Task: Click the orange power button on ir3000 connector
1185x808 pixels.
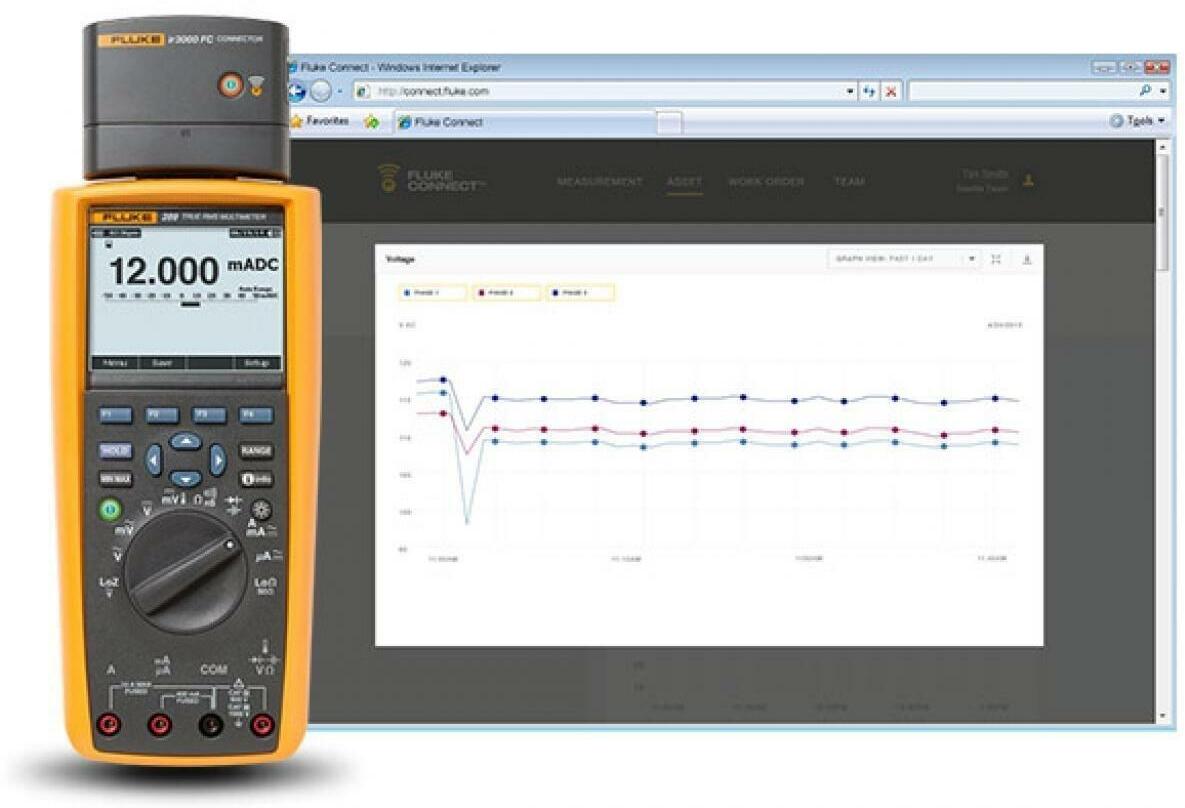Action: [231, 85]
